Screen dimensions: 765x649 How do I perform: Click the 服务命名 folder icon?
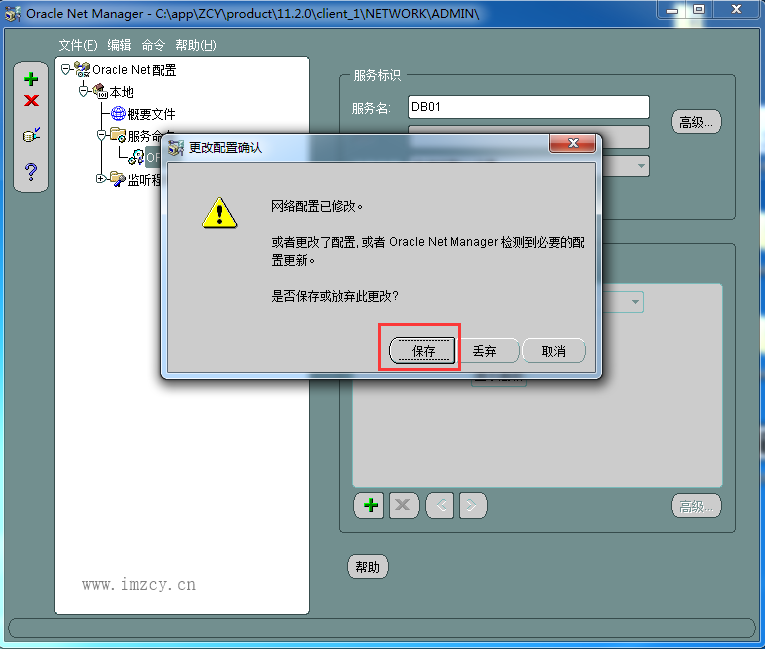[x=118, y=135]
